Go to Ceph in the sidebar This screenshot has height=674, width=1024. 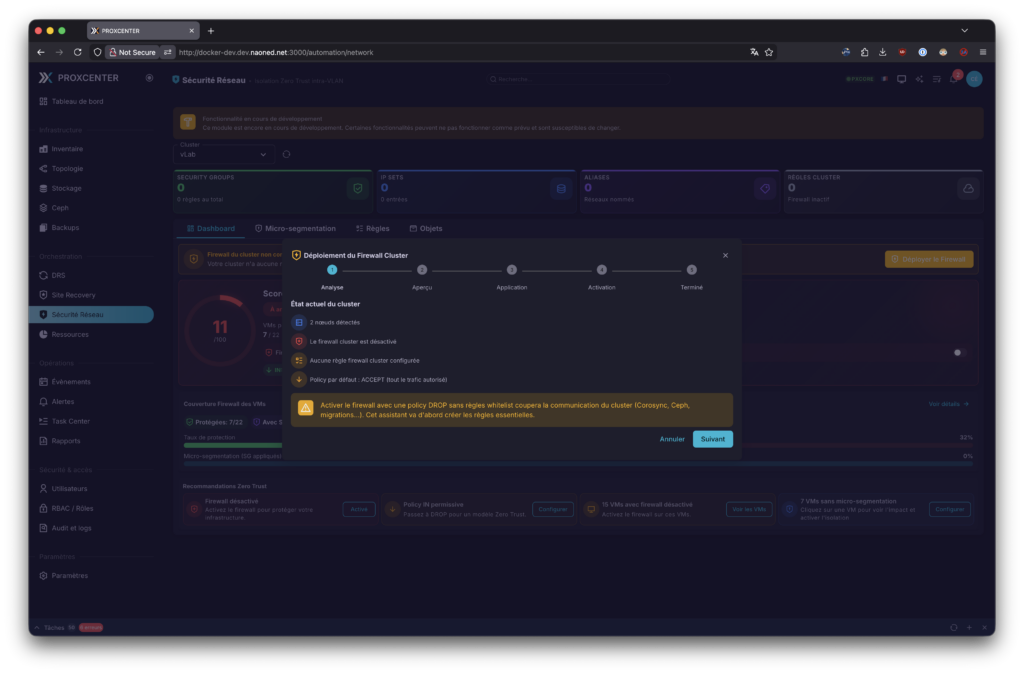coord(60,208)
